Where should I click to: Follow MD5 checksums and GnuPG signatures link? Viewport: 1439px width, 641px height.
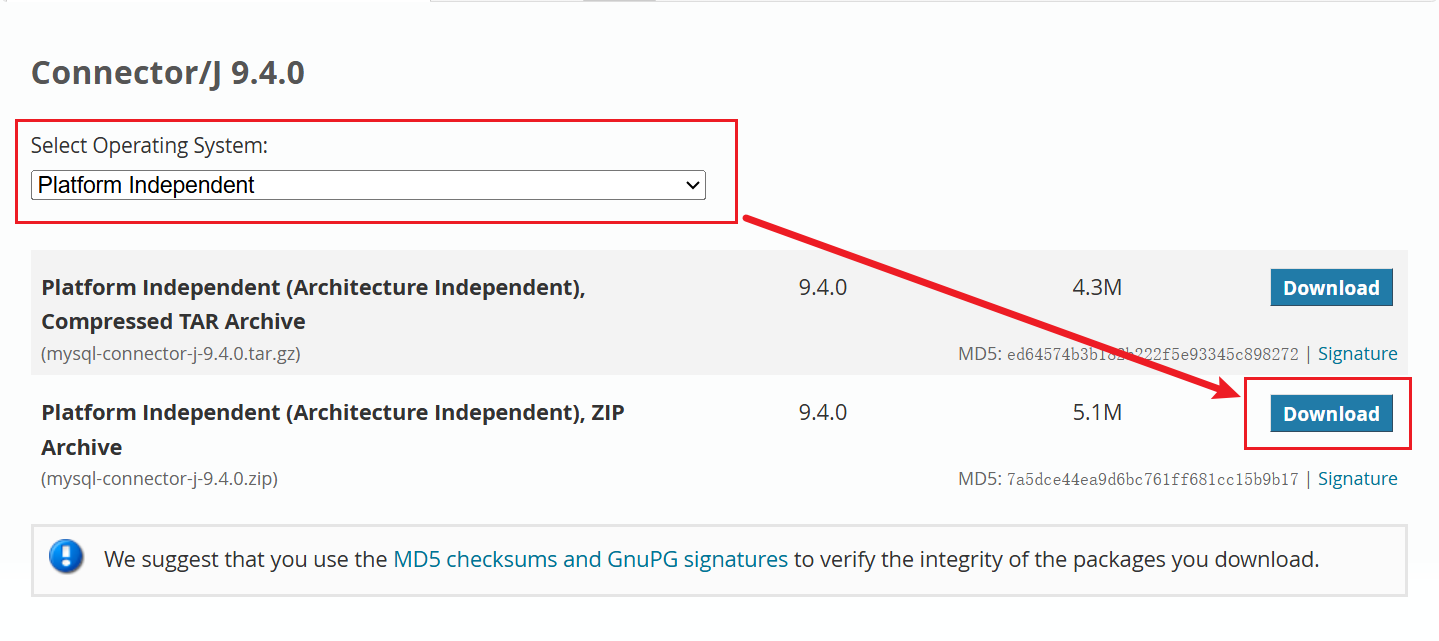click(591, 559)
